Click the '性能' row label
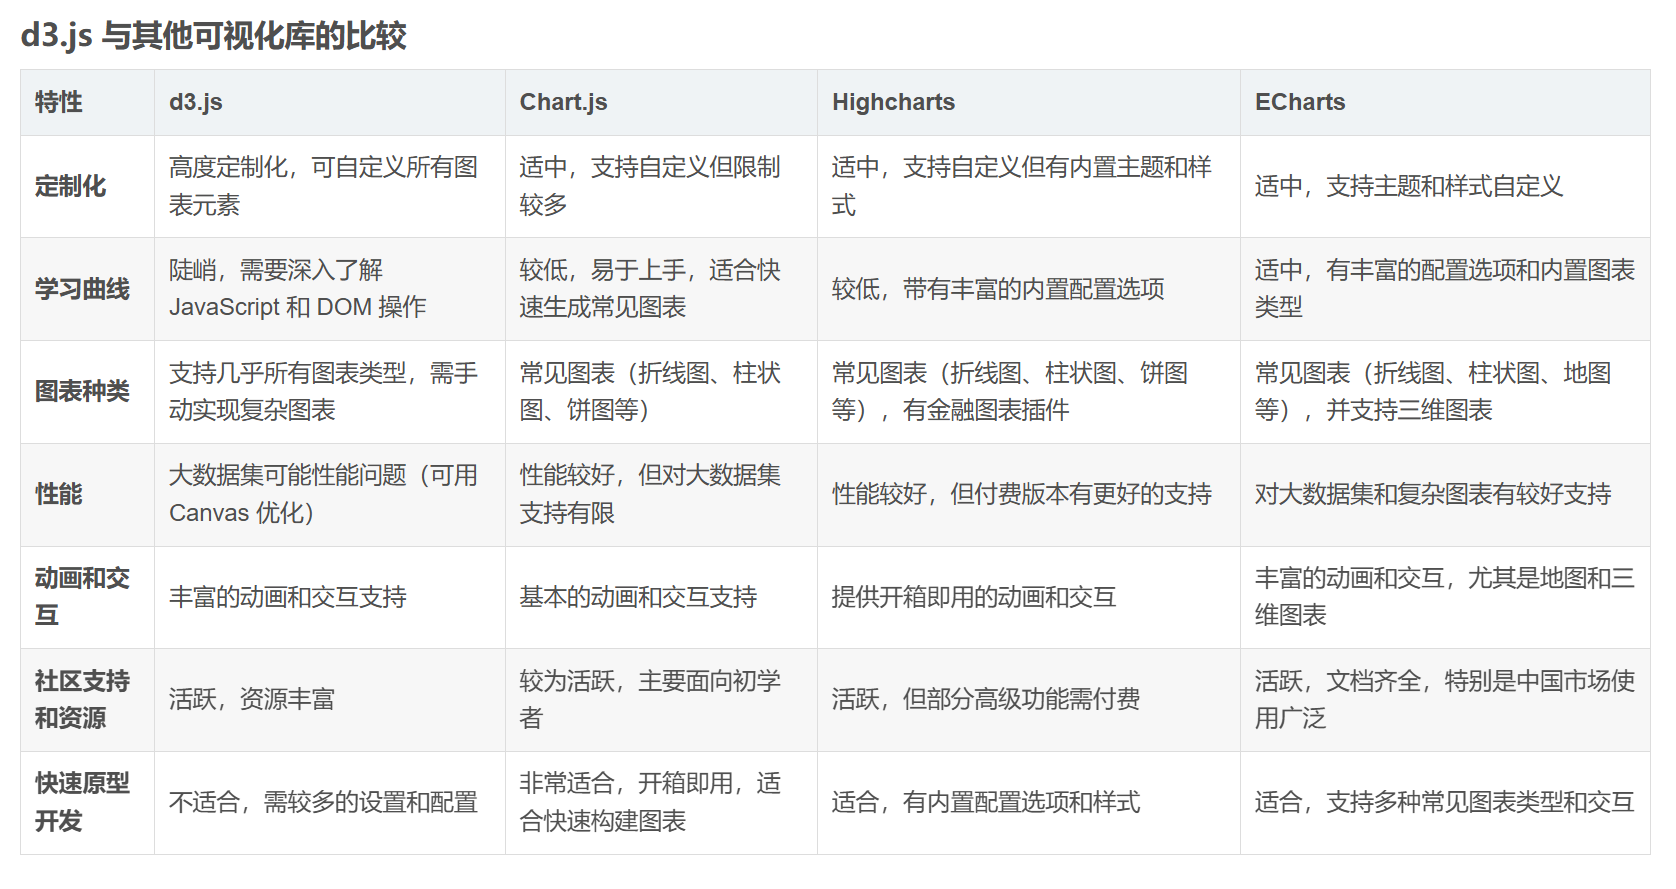 88,494
